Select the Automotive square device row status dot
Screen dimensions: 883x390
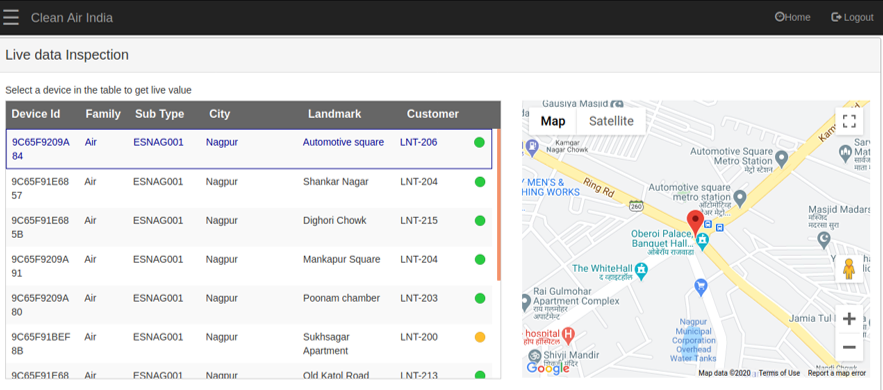[x=479, y=142]
